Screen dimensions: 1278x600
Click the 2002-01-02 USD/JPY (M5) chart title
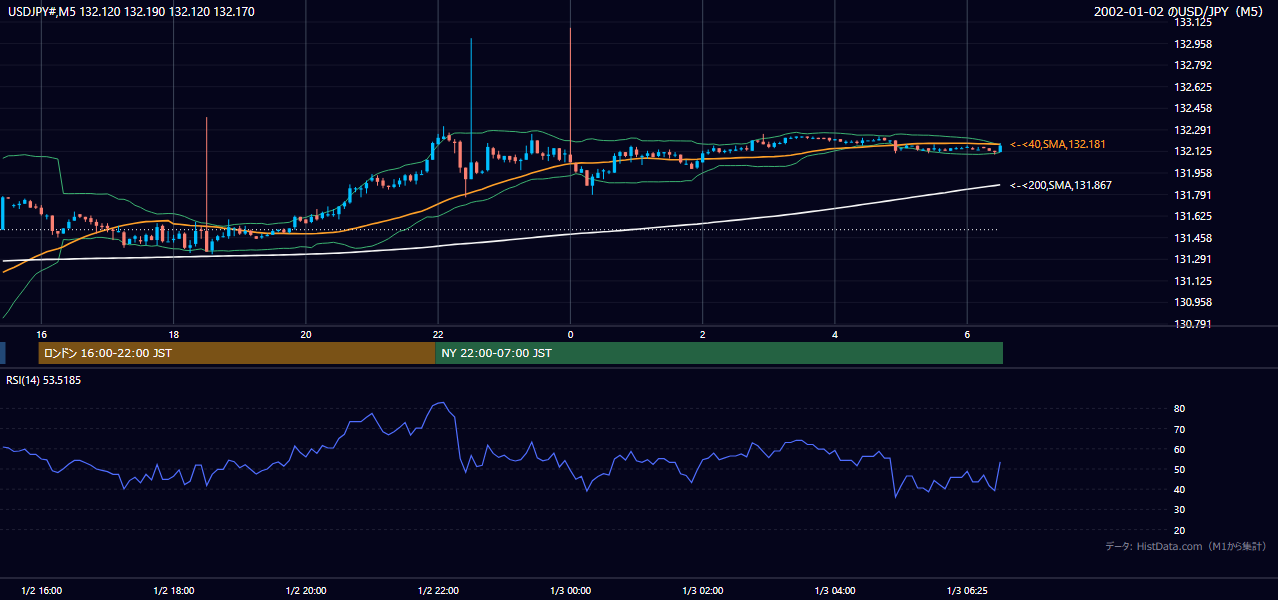1181,12
